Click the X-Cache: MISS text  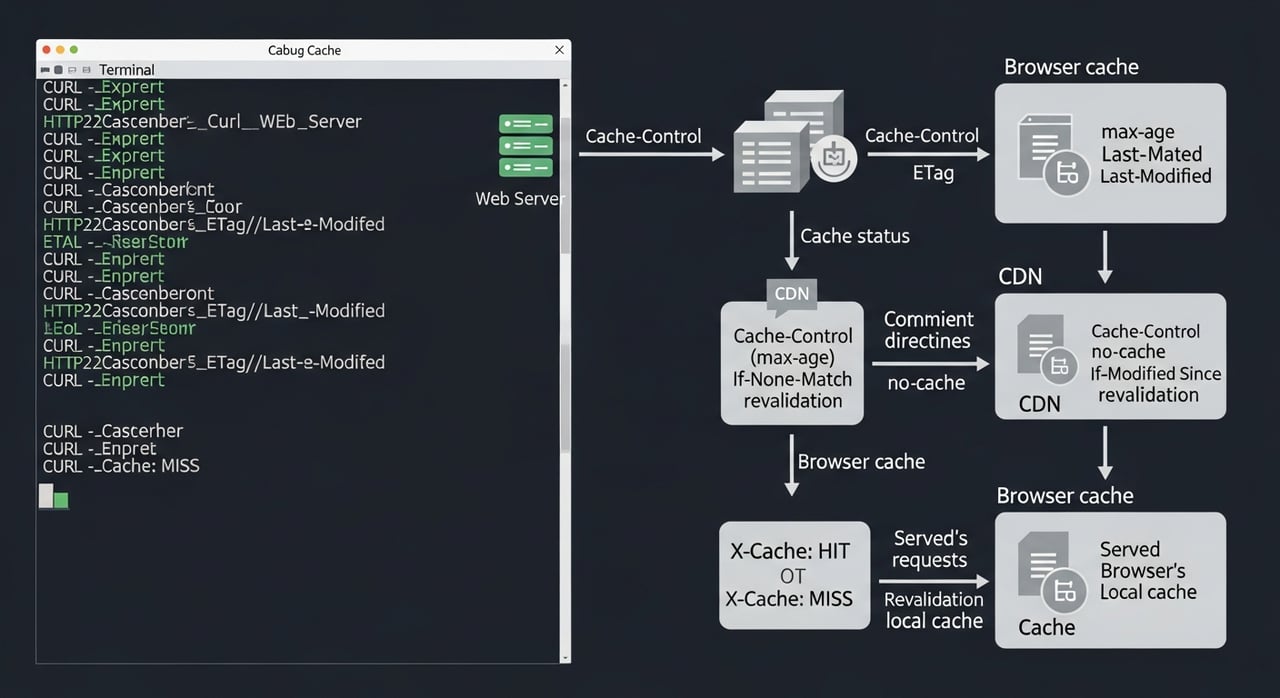click(x=789, y=599)
